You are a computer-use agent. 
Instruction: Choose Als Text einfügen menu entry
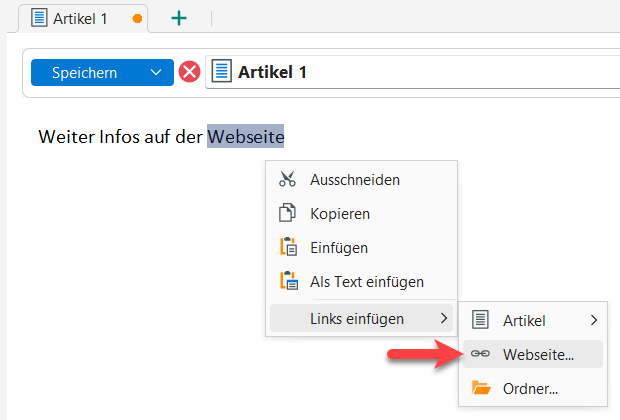pos(367,282)
